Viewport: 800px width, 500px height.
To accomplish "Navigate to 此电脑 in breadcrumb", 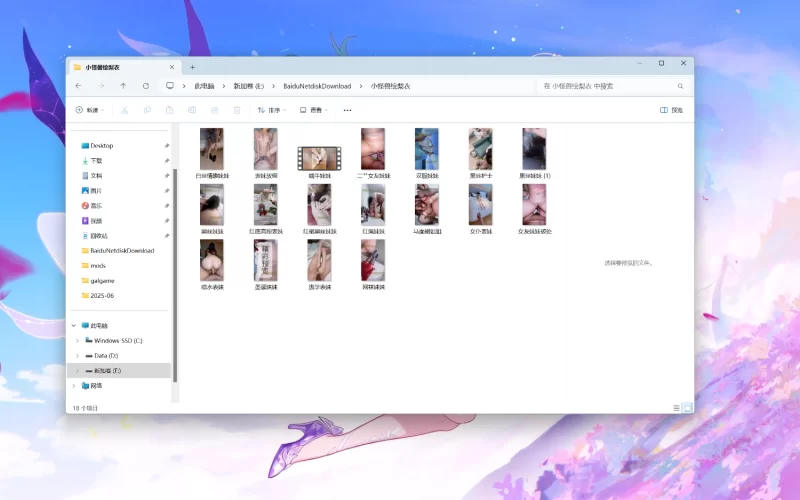I will [x=204, y=86].
